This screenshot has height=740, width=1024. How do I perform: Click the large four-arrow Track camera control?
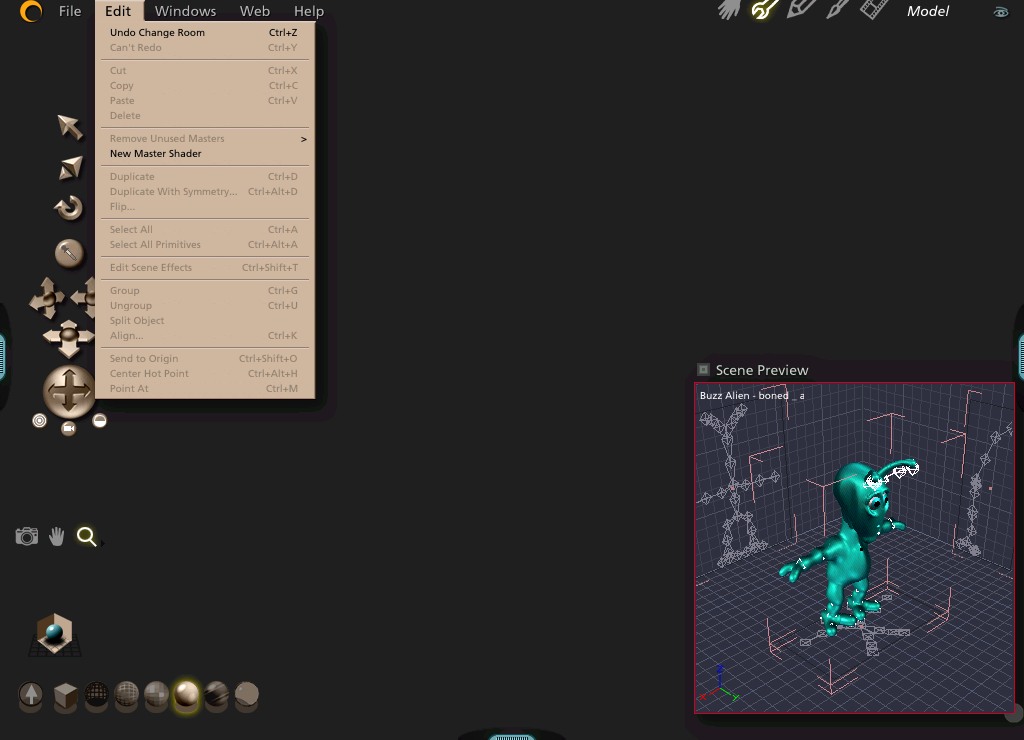(69, 391)
